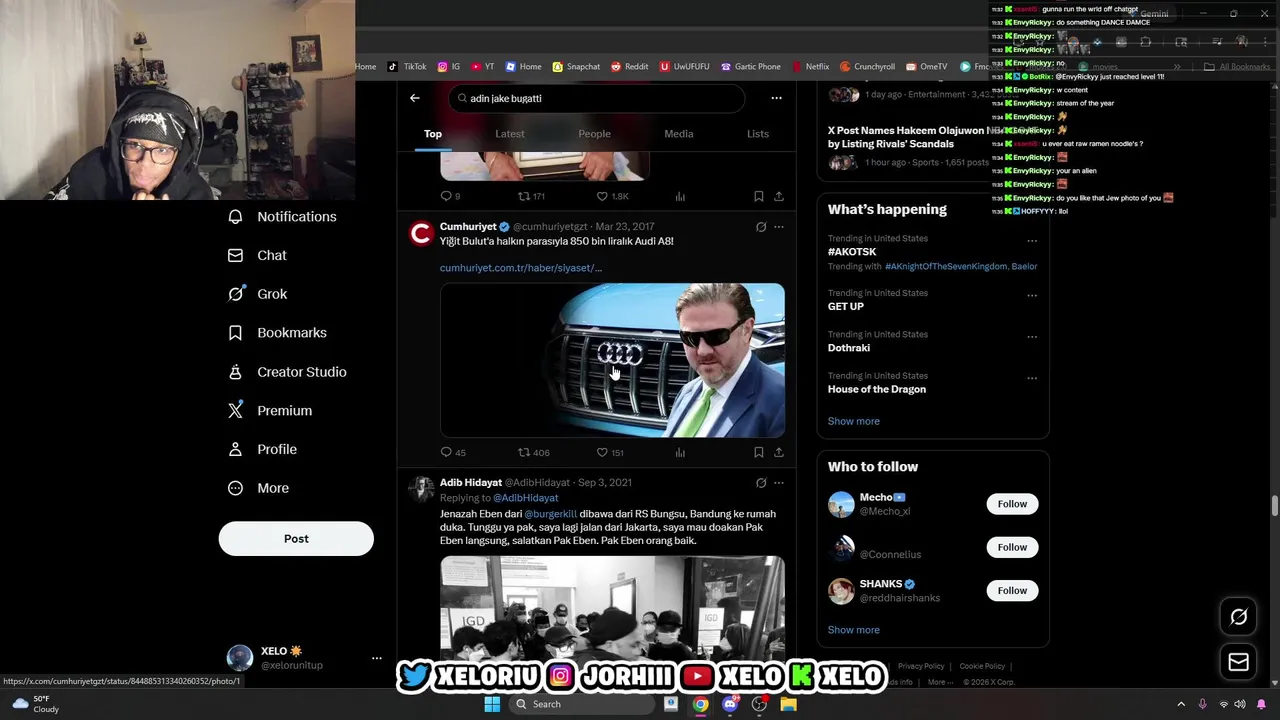Open the TikTok bookmark

(407, 67)
